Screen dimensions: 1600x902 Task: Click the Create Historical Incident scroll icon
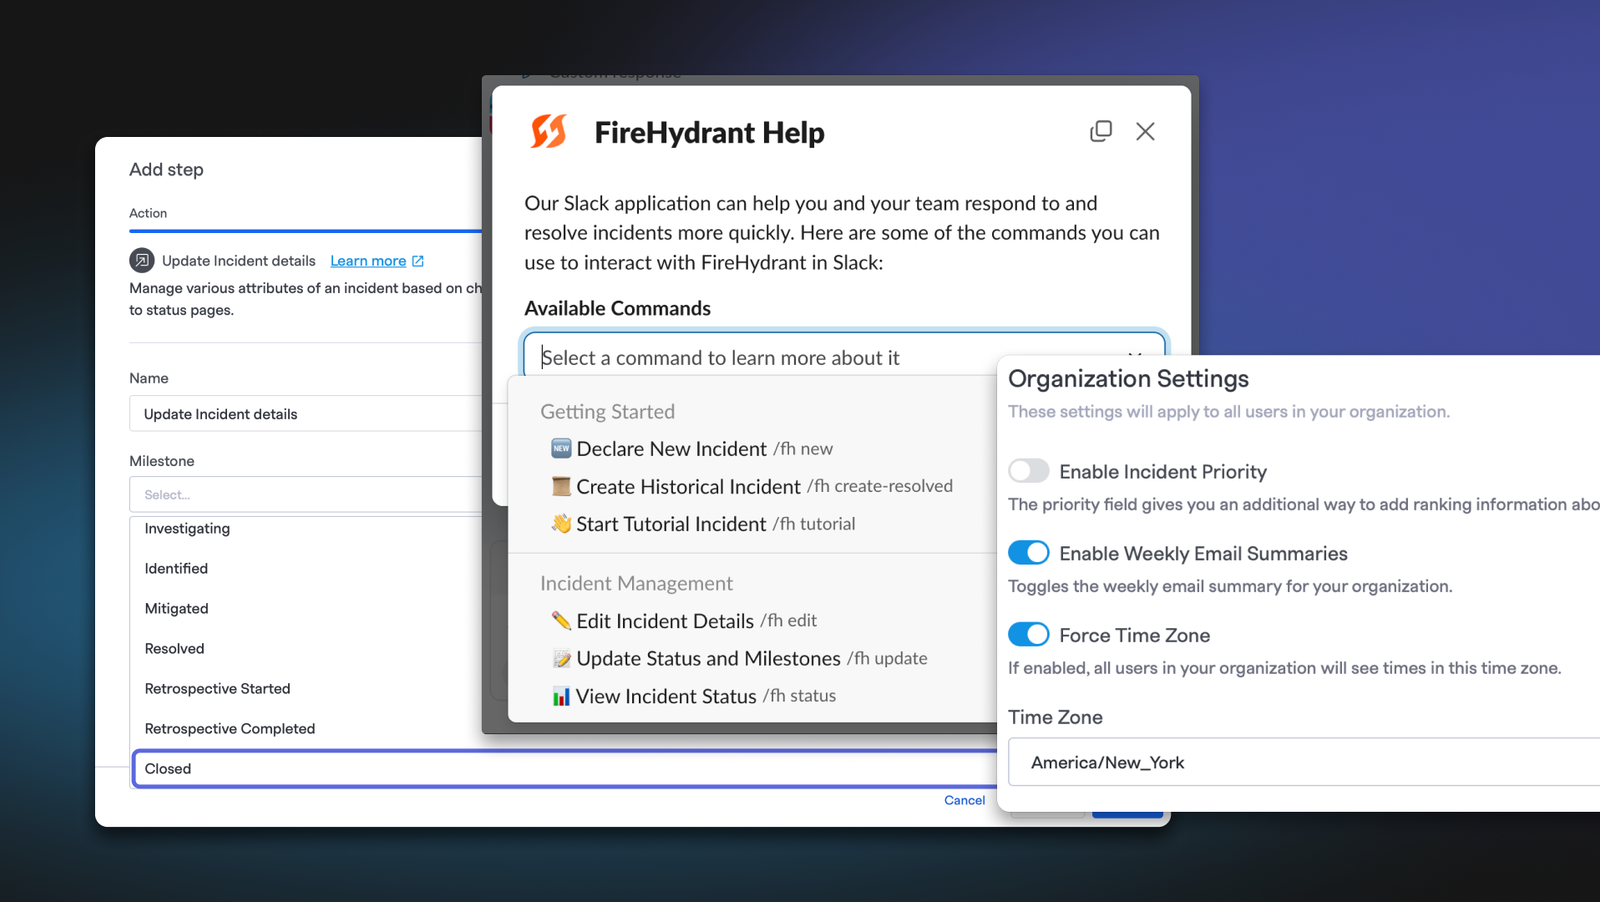561,486
